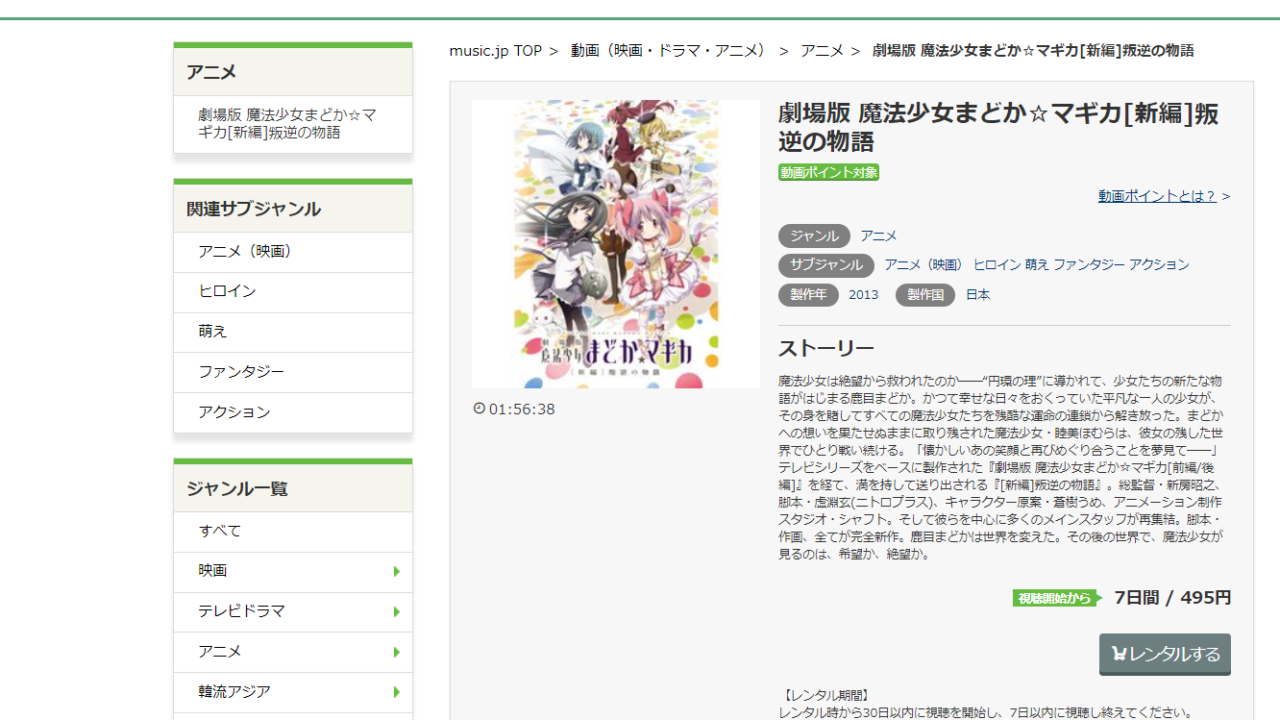This screenshot has height=720, width=1280.
Task: Click the 製作国 label pill
Action: point(925,295)
